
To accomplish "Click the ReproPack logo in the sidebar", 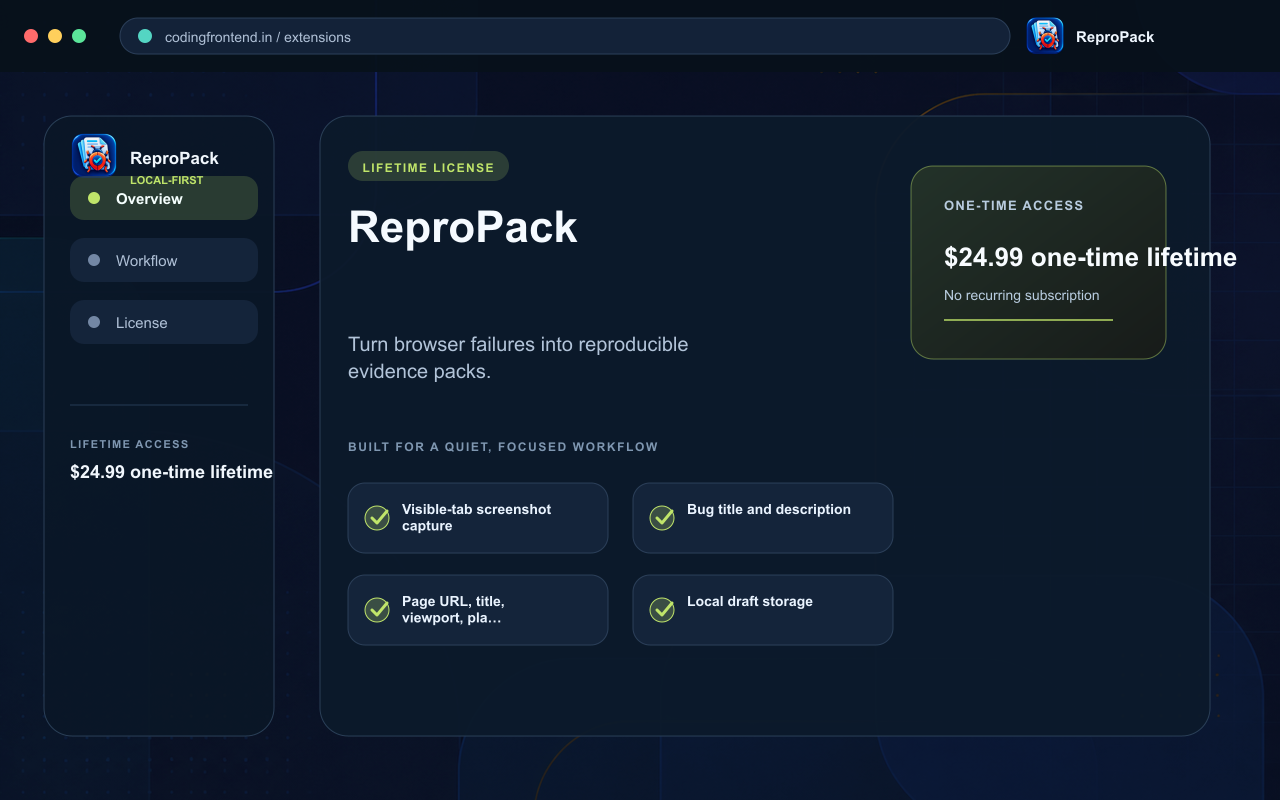I will (x=94, y=155).
